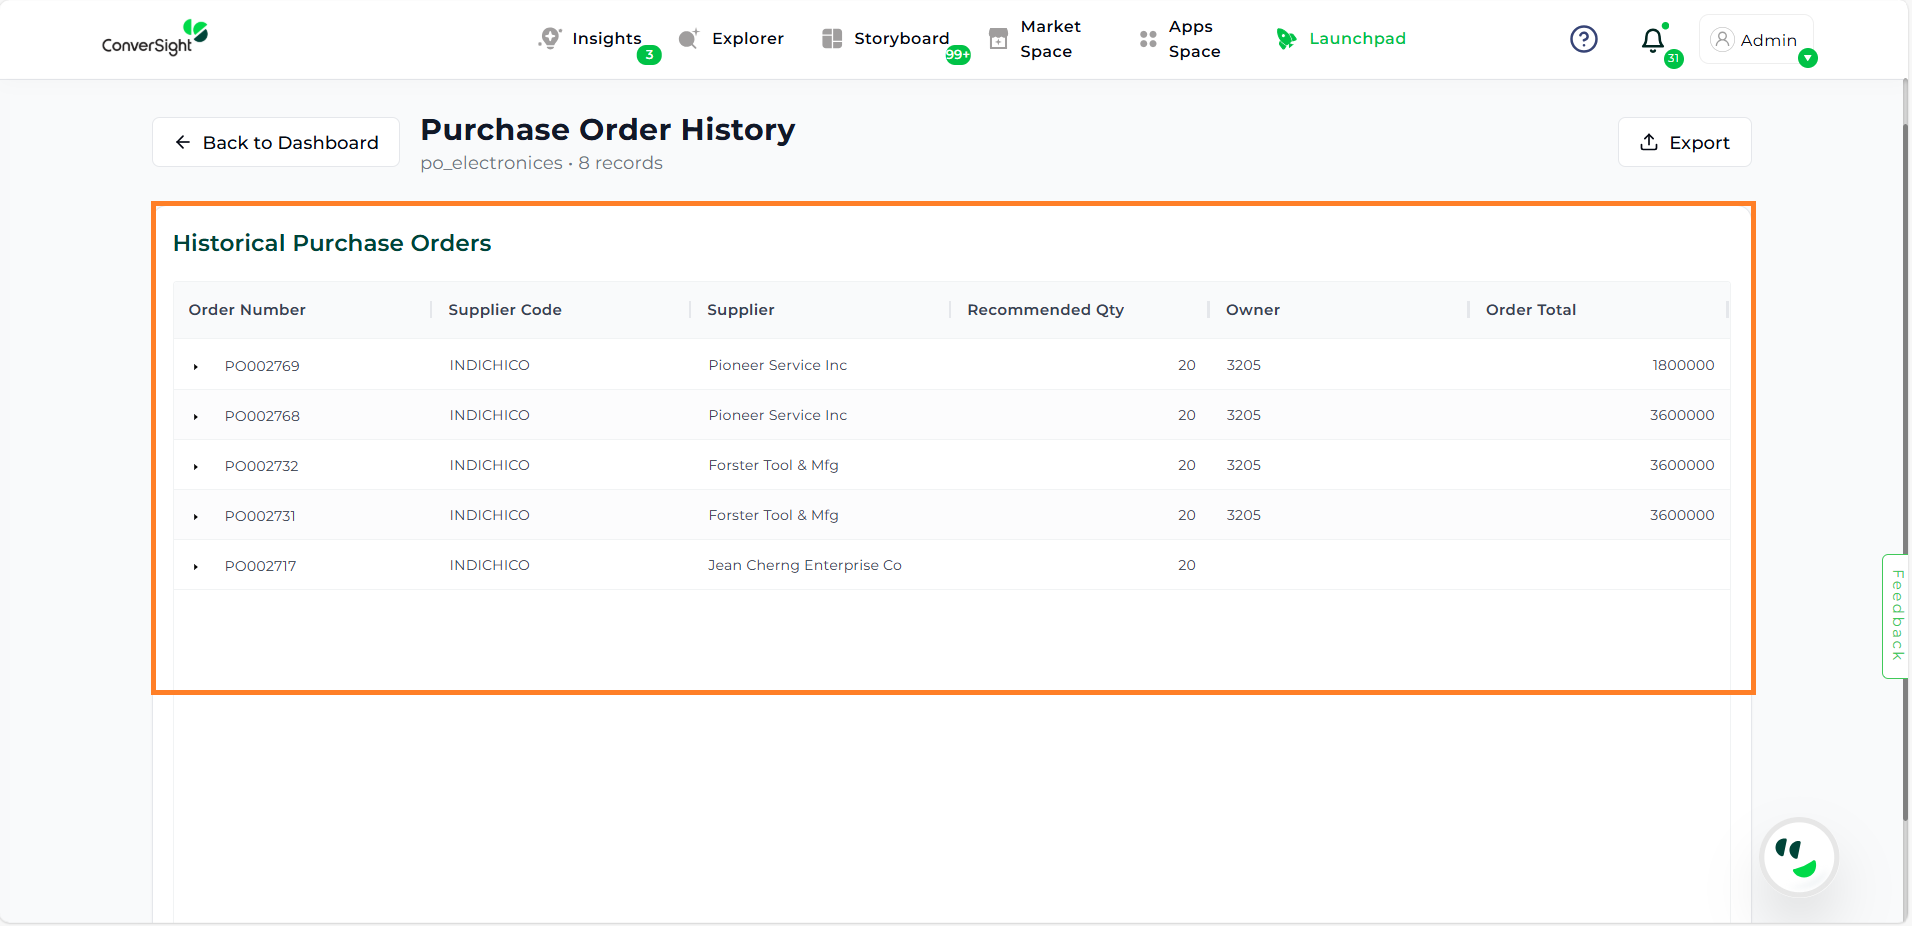Click the Storyboard layout icon

831,39
